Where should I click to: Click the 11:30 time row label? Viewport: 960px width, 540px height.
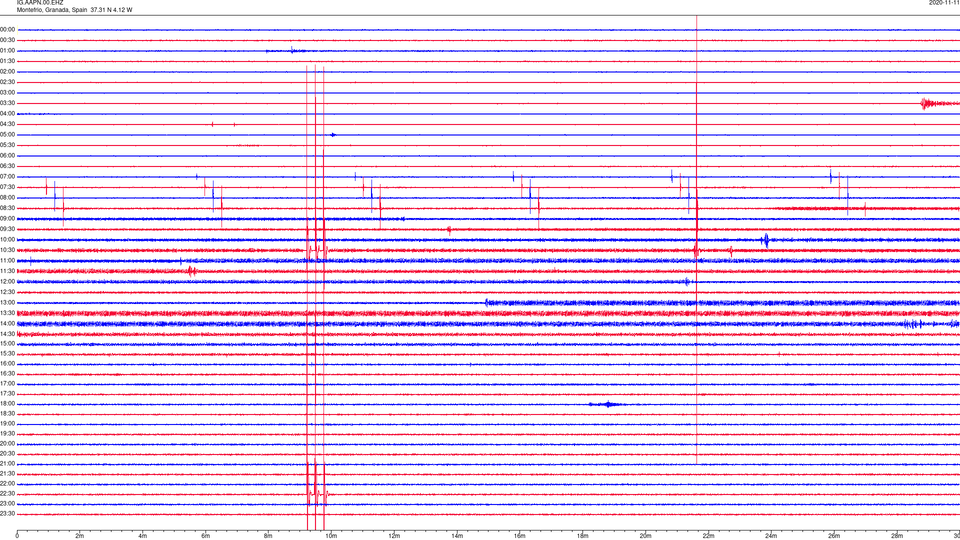(8, 271)
